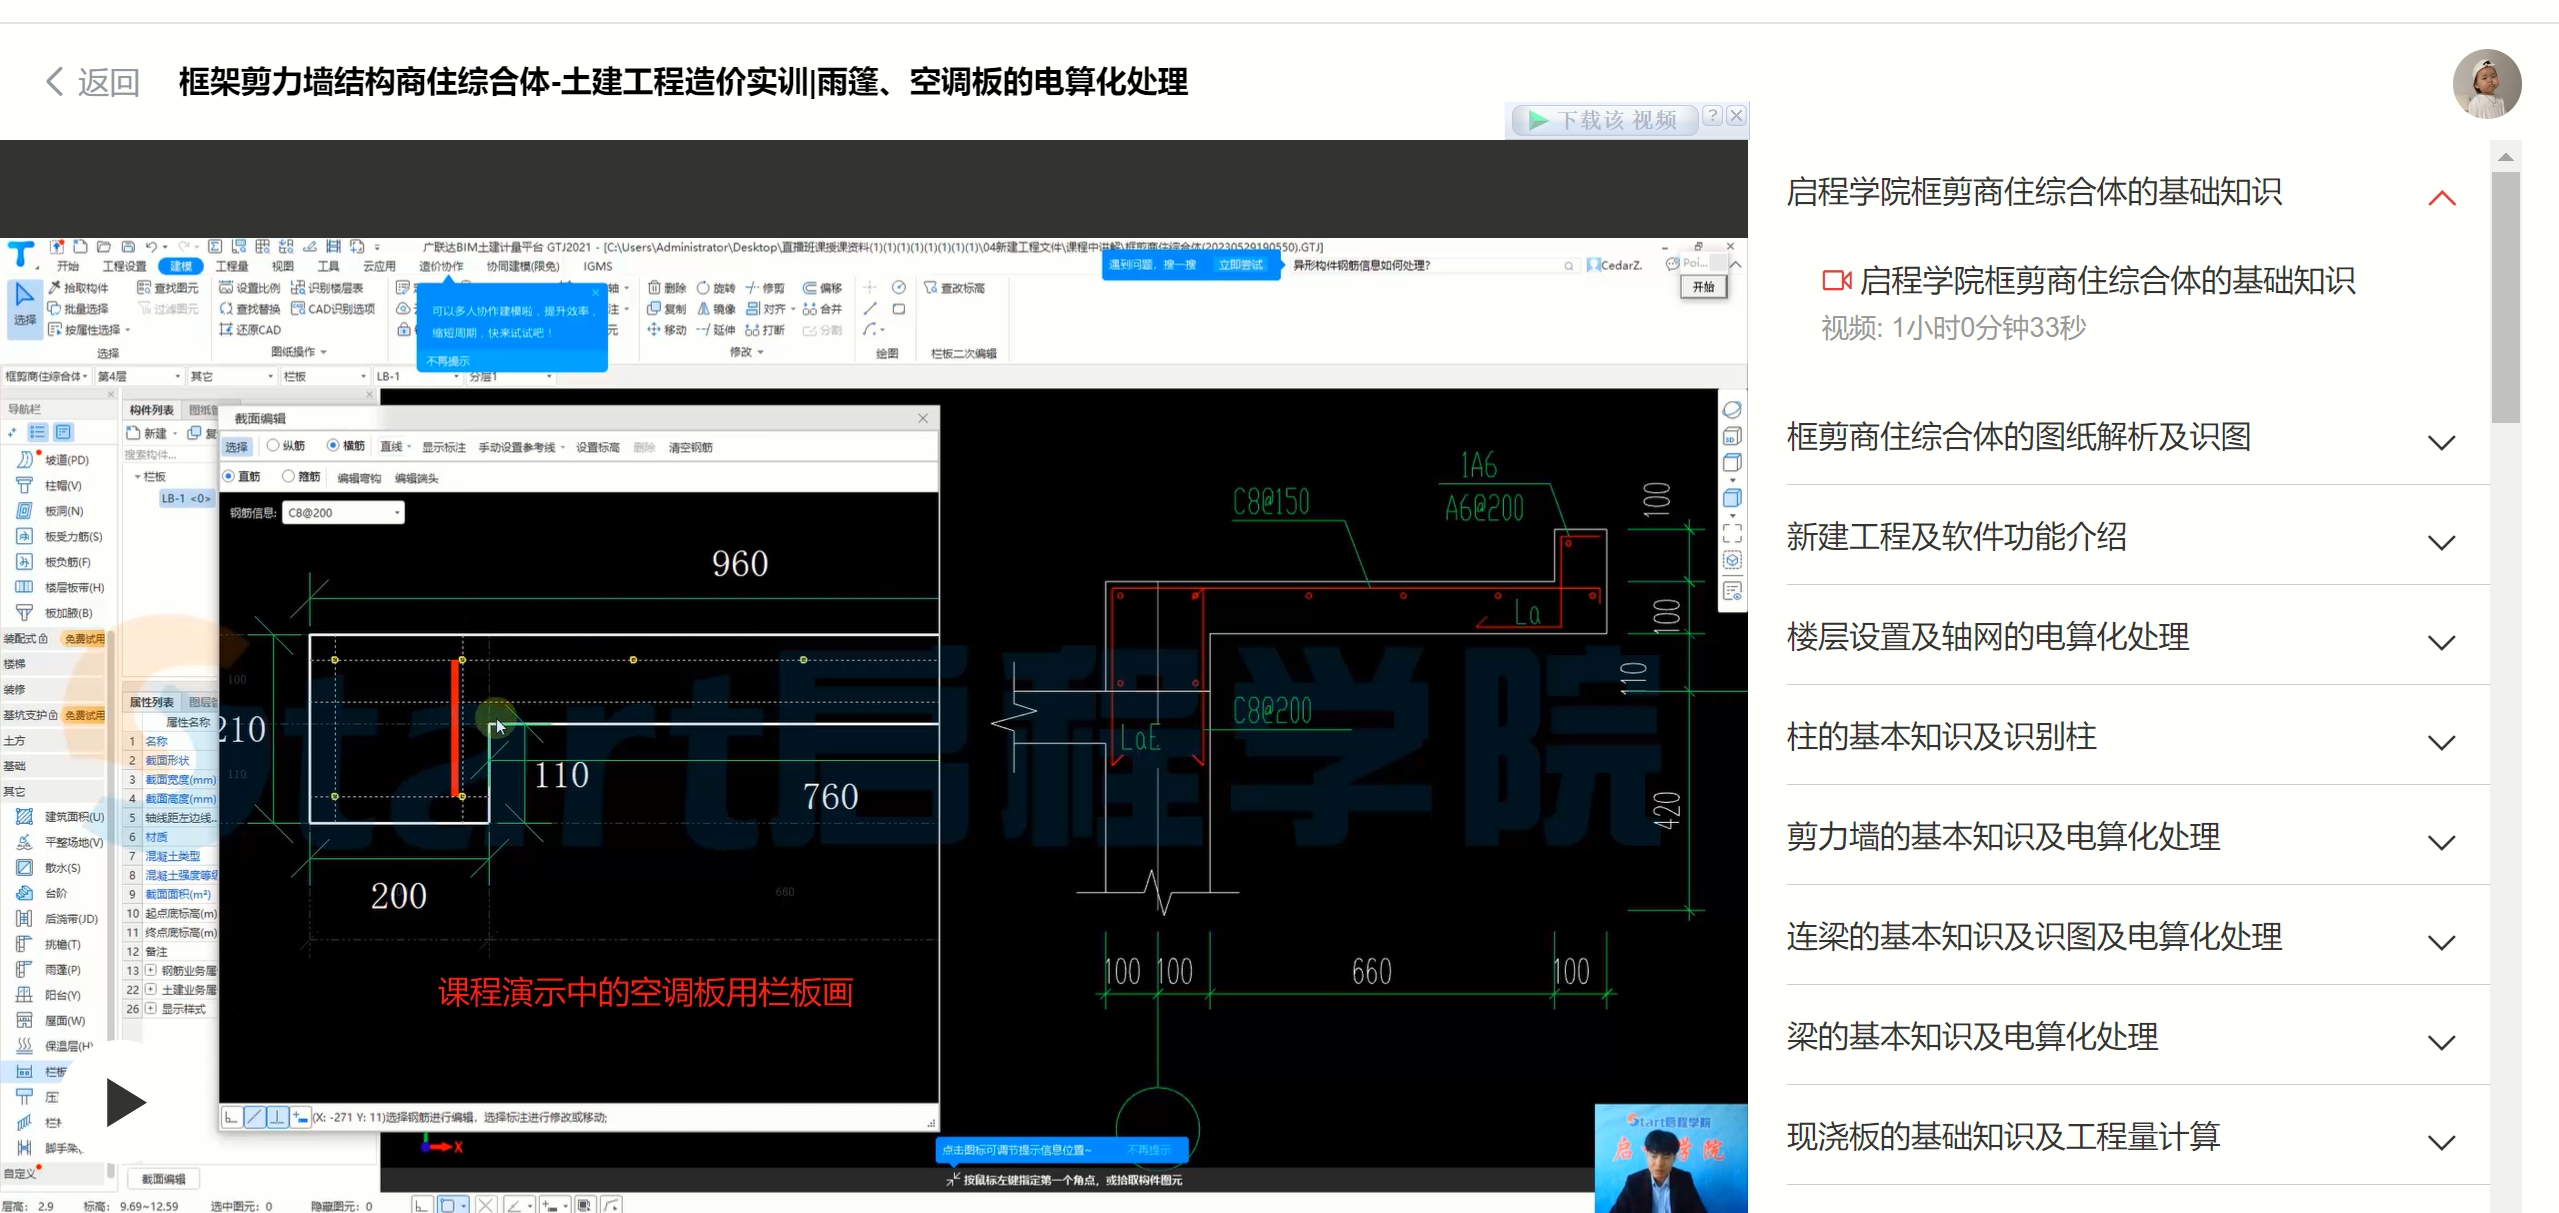Screen dimensions: 2559x1213
Task: Click 设置标高 in 截面编辑 toolbar
Action: click(598, 447)
